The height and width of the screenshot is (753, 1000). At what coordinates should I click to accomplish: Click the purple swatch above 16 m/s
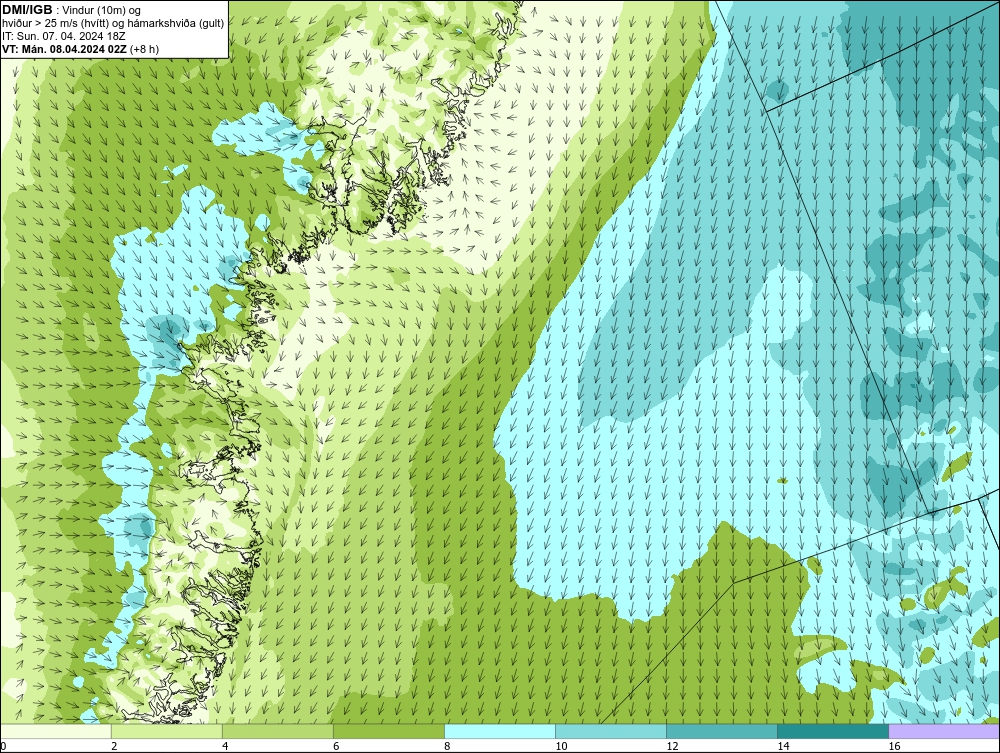(944, 731)
